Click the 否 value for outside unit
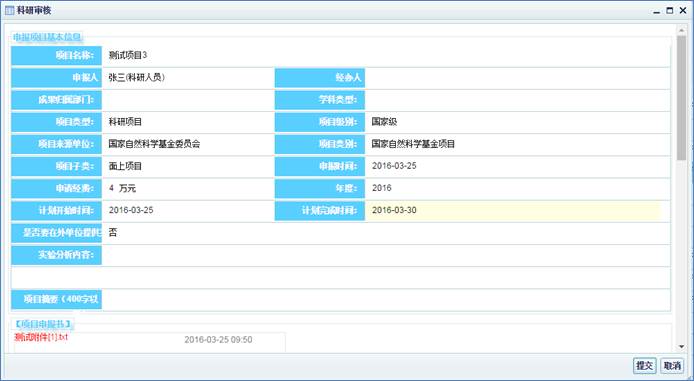The height and width of the screenshot is (381, 694). (x=113, y=232)
